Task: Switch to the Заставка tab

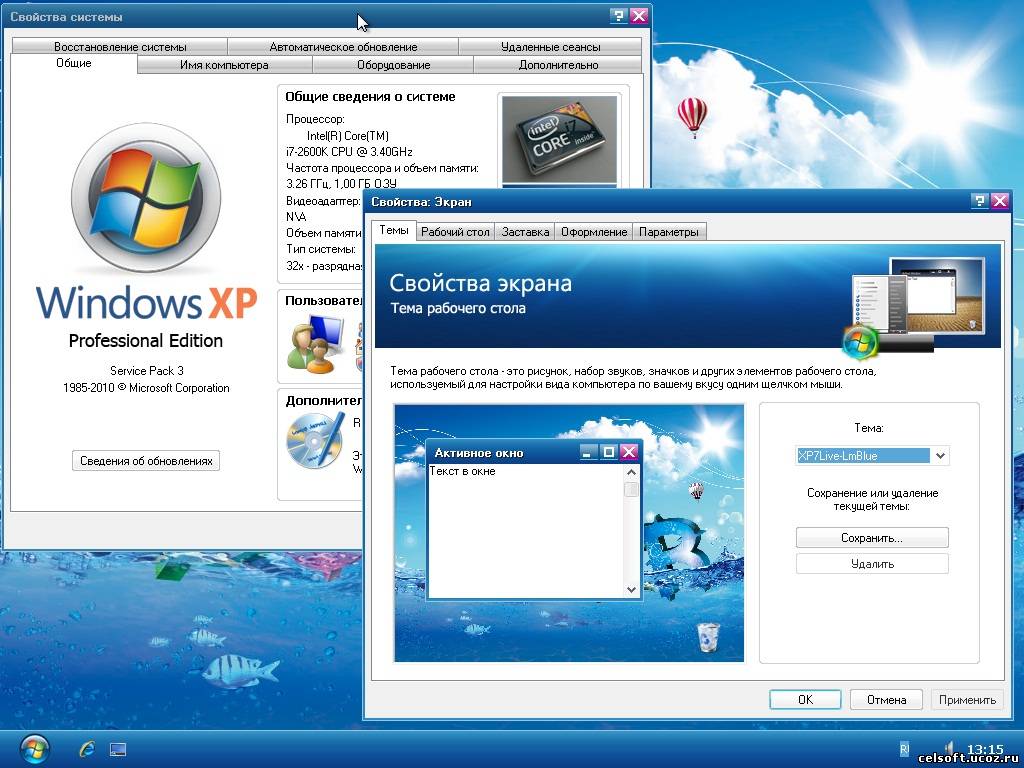Action: pos(525,232)
